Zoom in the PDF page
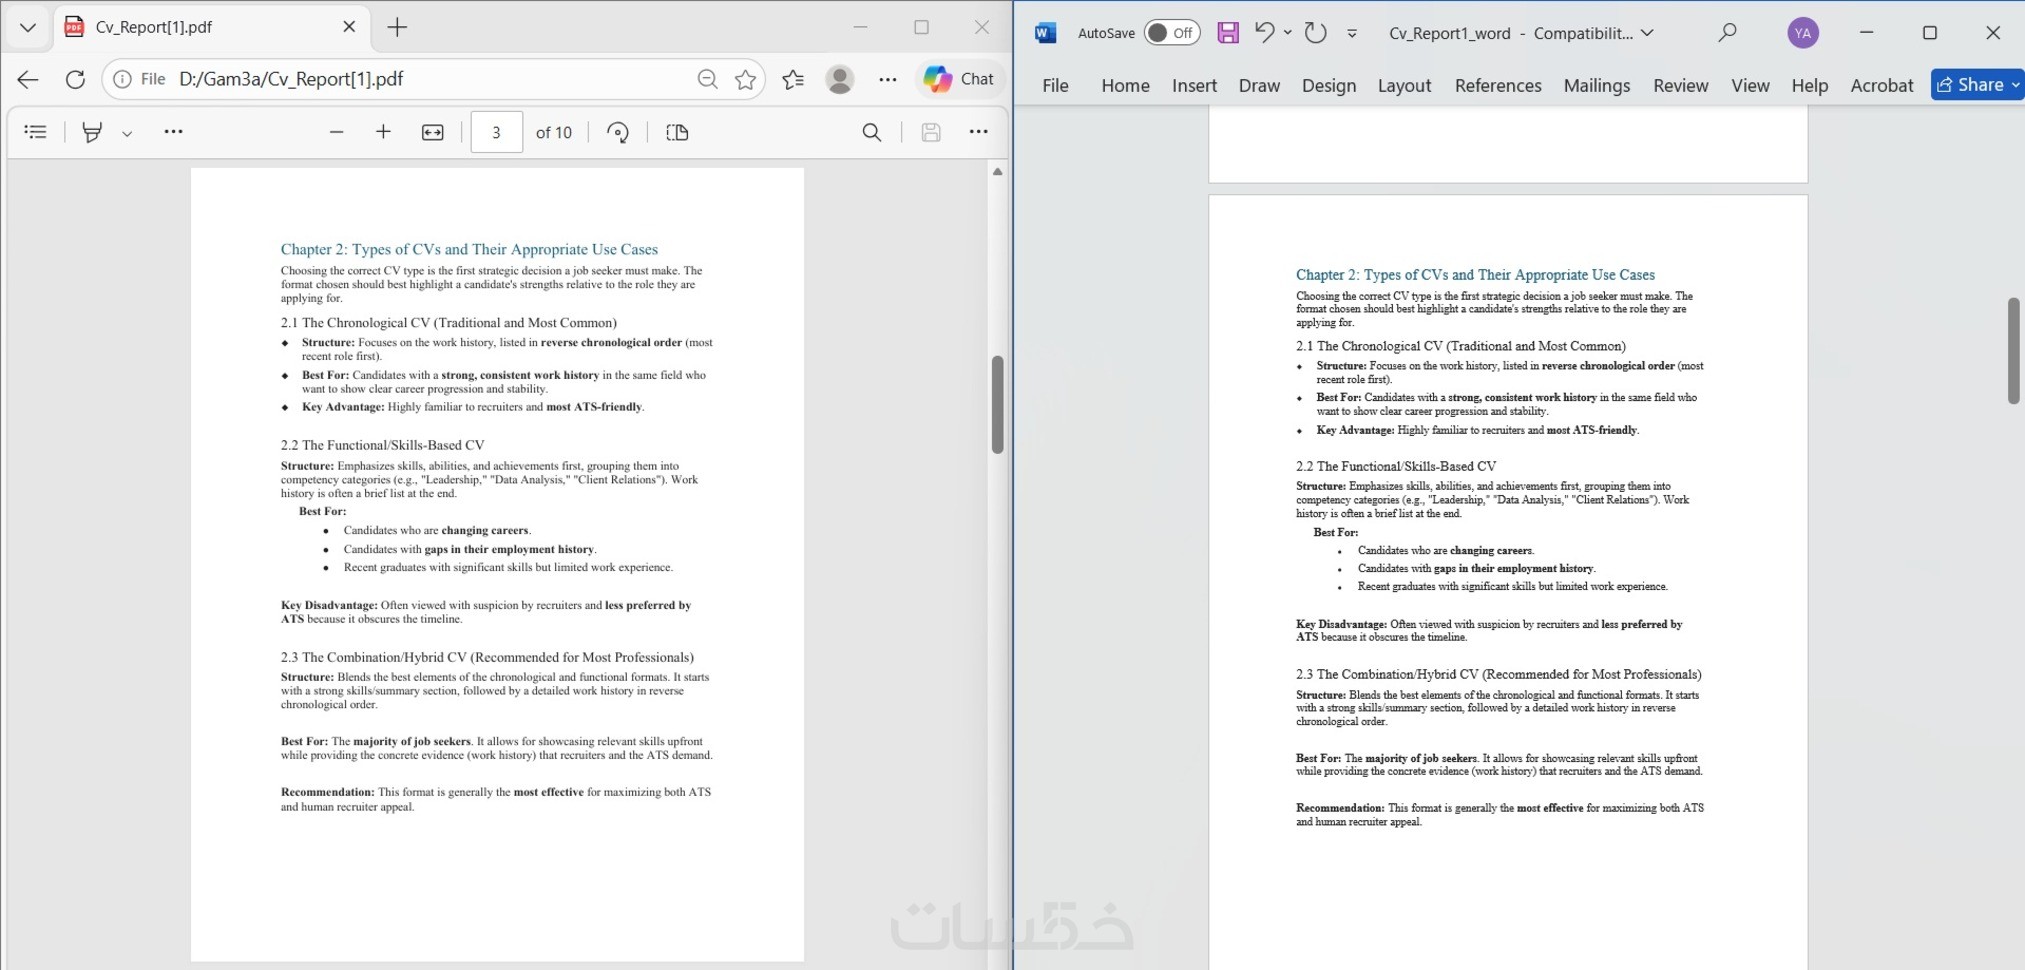The width and height of the screenshot is (2025, 970). pos(383,132)
